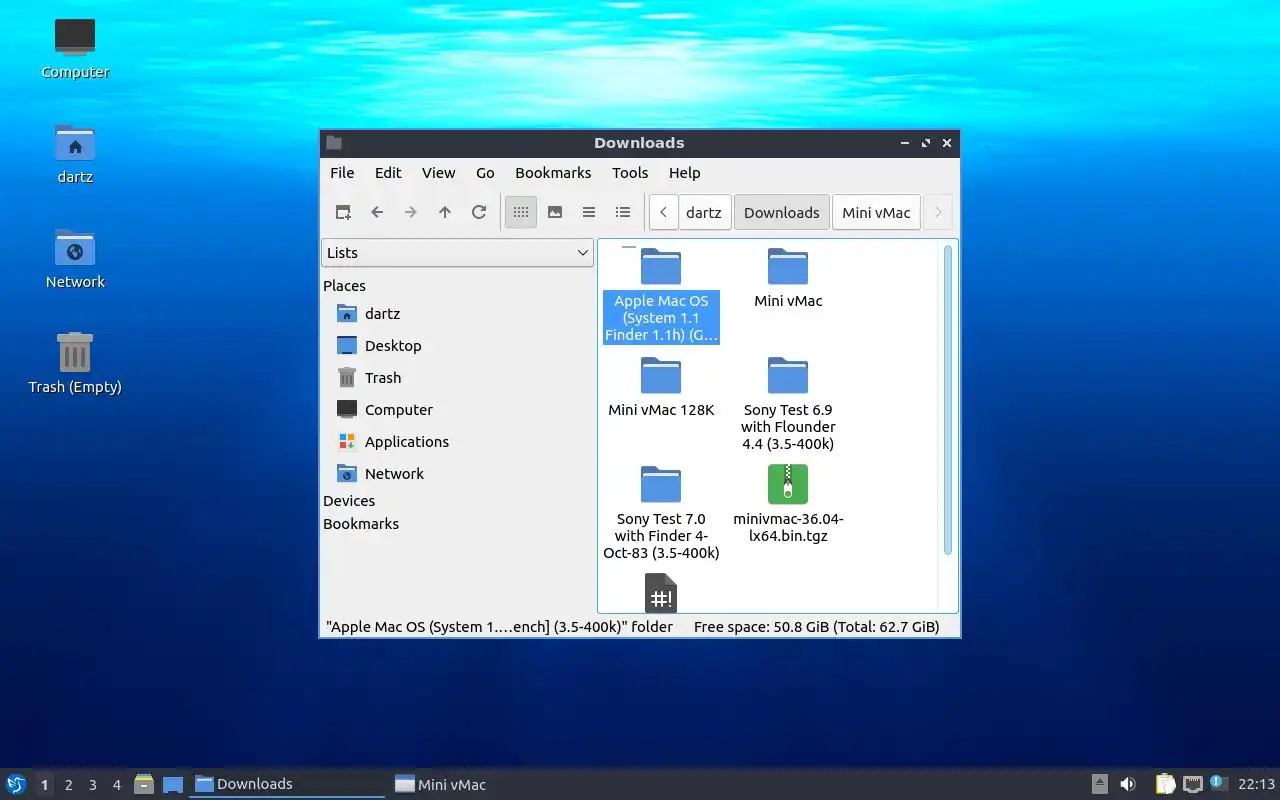
Task: Open the Edit menu
Action: point(388,173)
